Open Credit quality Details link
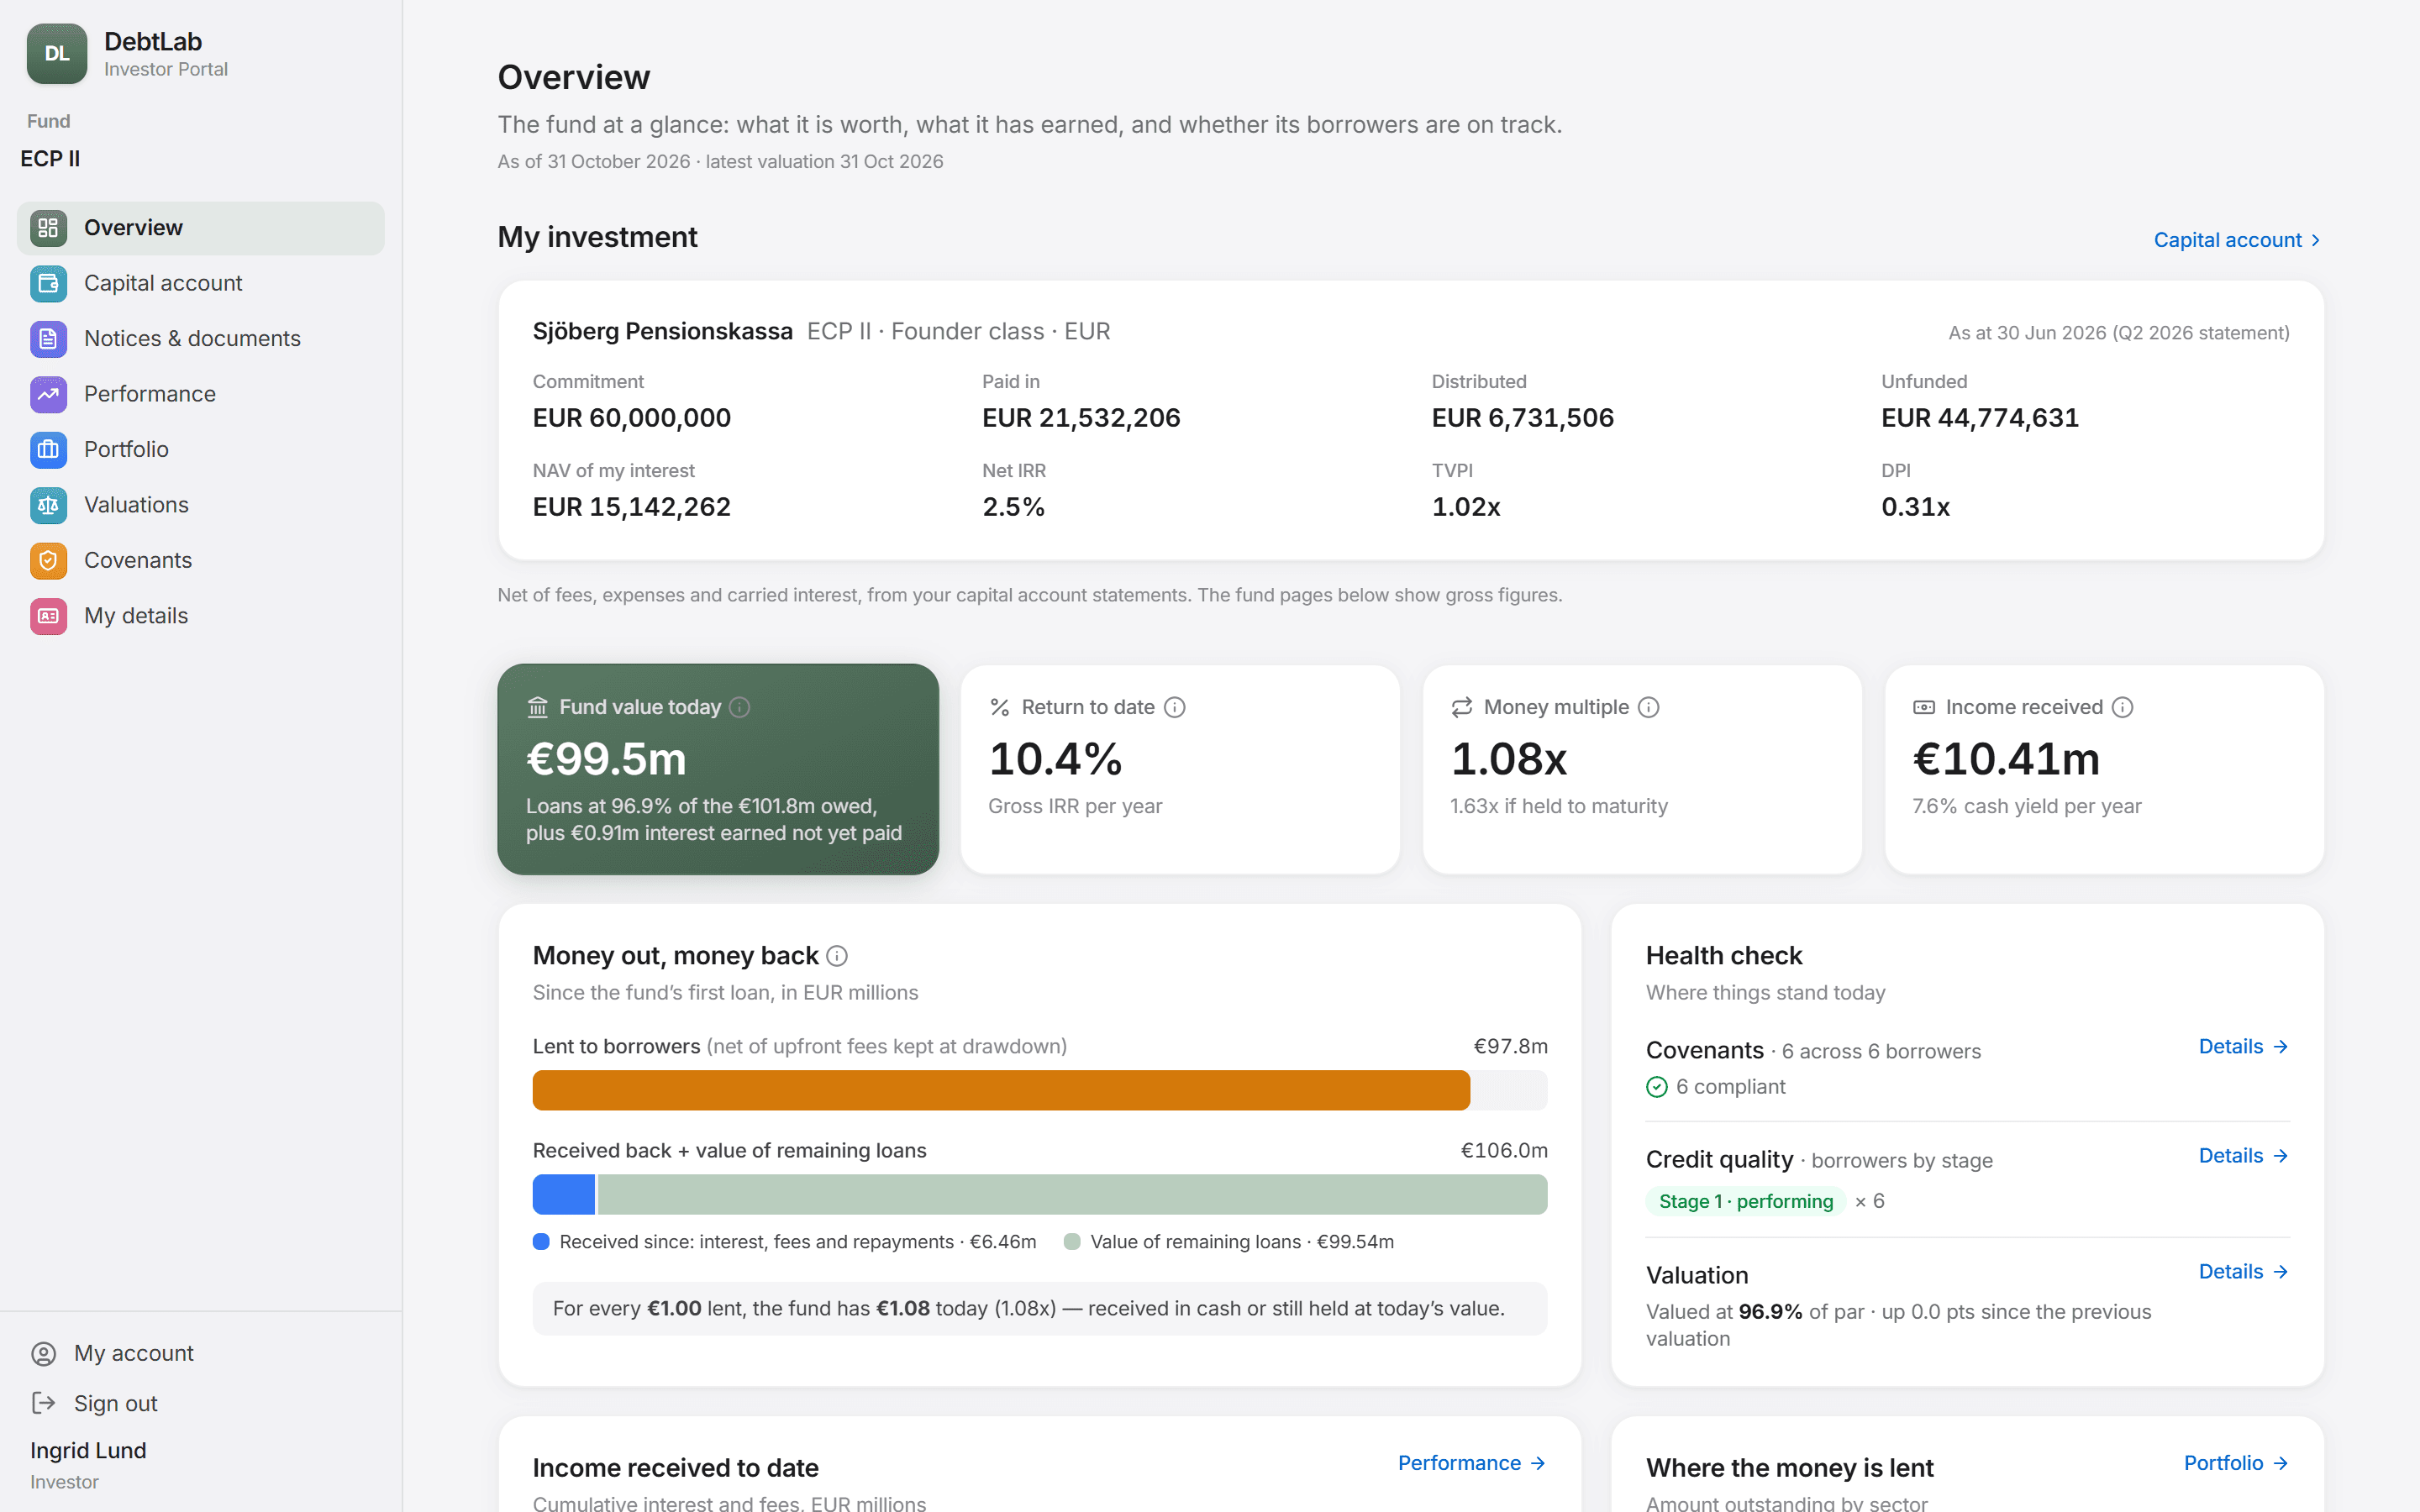The height and width of the screenshot is (1512, 2420). point(2243,1156)
